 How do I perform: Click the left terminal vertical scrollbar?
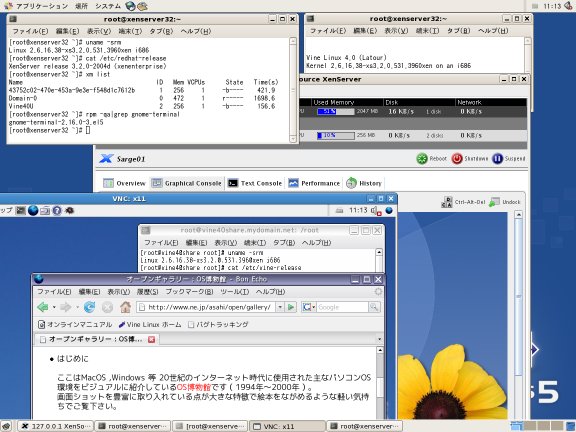pyautogui.click(x=293, y=90)
